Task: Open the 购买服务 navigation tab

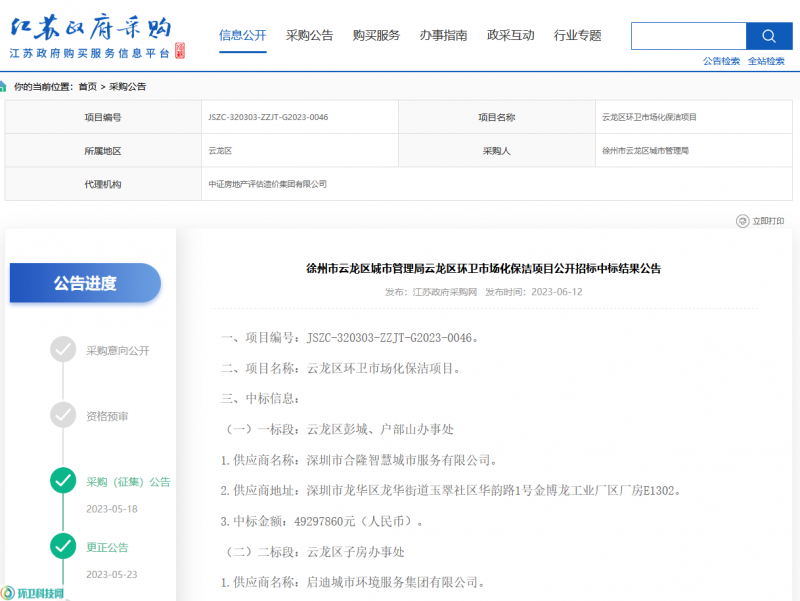Action: pos(377,35)
